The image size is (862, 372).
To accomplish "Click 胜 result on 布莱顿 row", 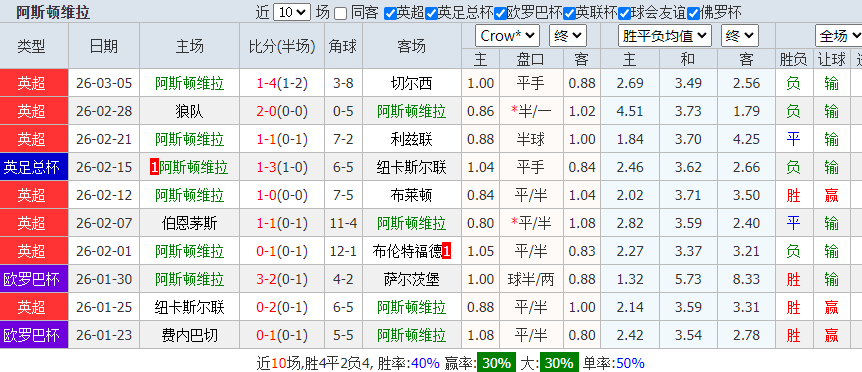I will click(793, 195).
